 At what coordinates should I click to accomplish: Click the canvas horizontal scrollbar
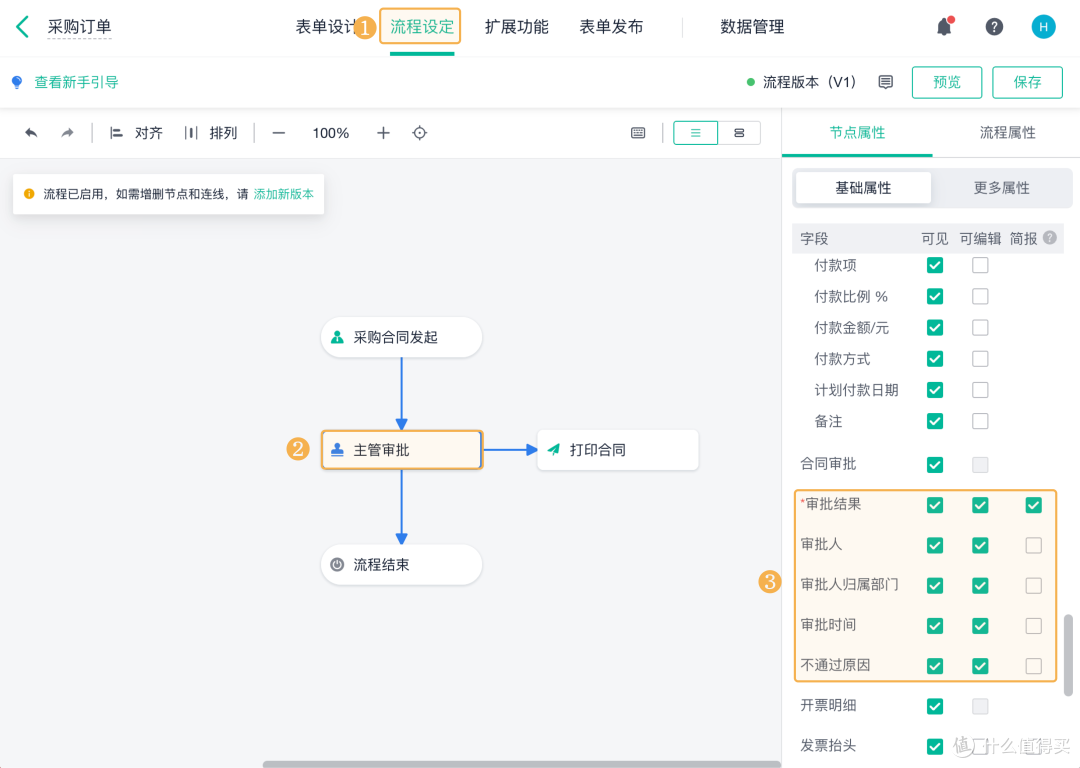[x=521, y=764]
